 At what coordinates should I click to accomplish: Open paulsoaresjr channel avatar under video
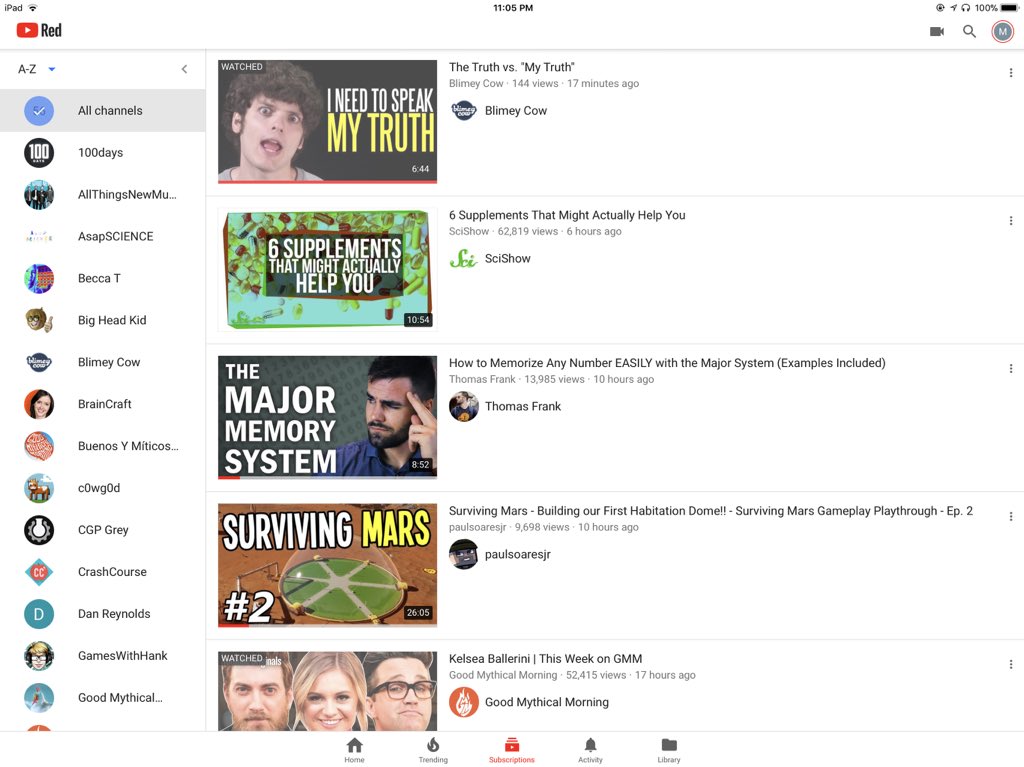[464, 554]
